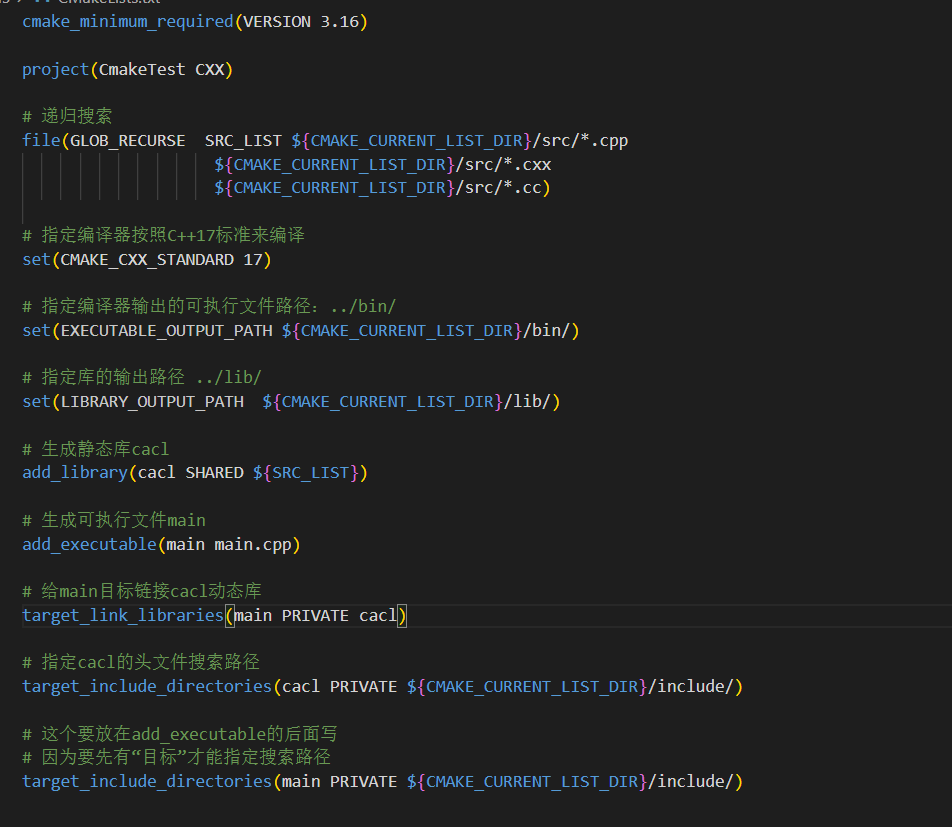Click the /src/*.cpp path
952x827 pixels.
point(580,141)
